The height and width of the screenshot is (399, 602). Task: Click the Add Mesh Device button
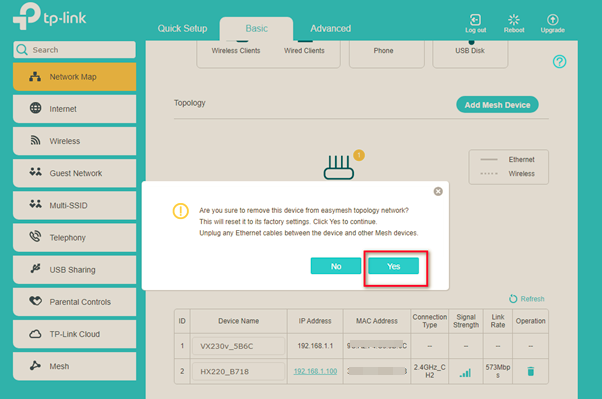coord(497,105)
